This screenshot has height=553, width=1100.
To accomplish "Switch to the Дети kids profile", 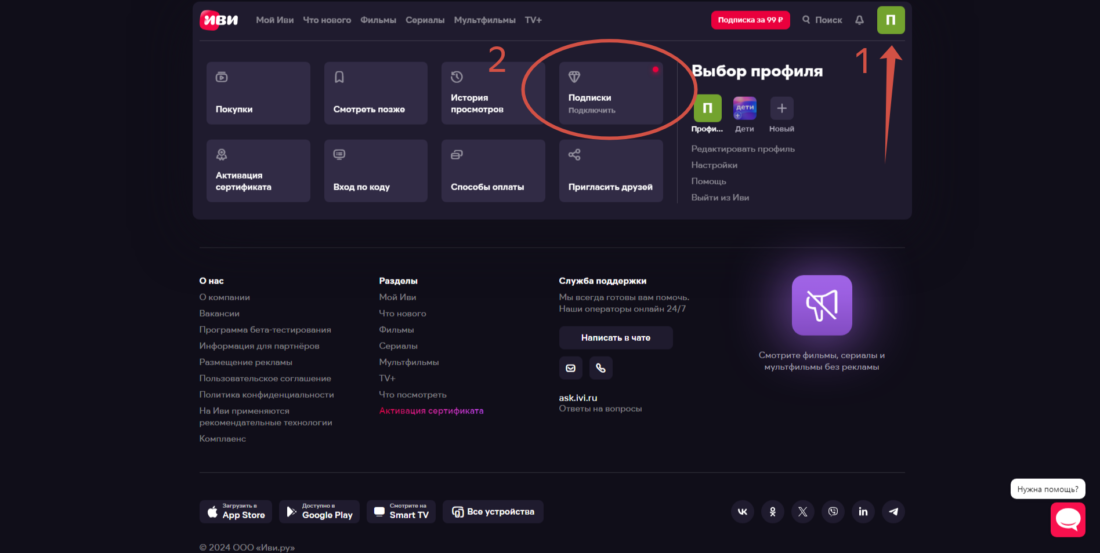I will point(744,109).
